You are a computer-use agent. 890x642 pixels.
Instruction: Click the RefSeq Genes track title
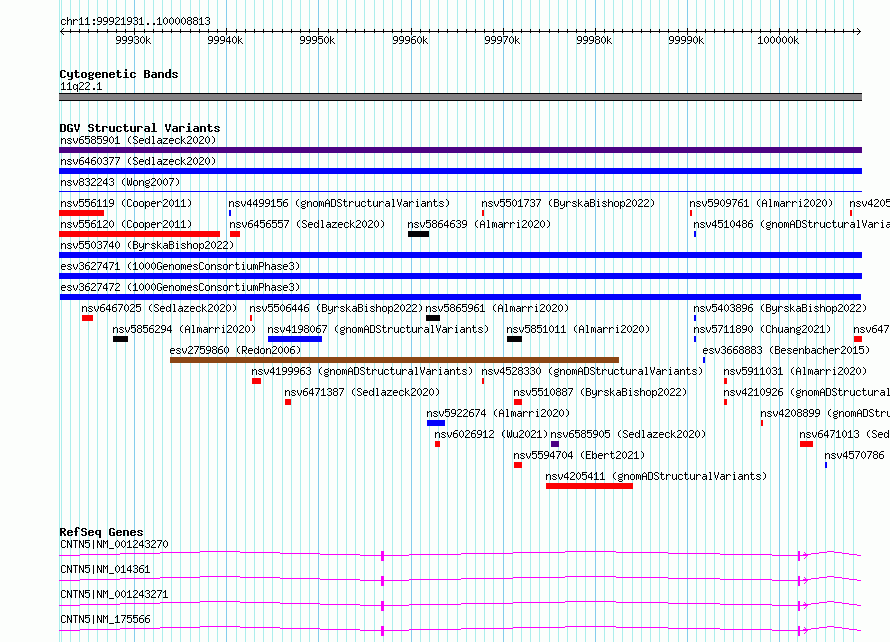click(x=101, y=532)
